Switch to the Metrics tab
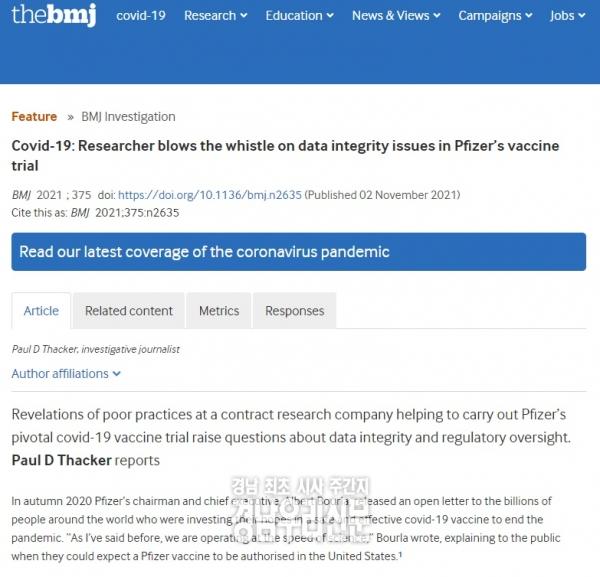This screenshot has width=600, height=577. tap(219, 311)
